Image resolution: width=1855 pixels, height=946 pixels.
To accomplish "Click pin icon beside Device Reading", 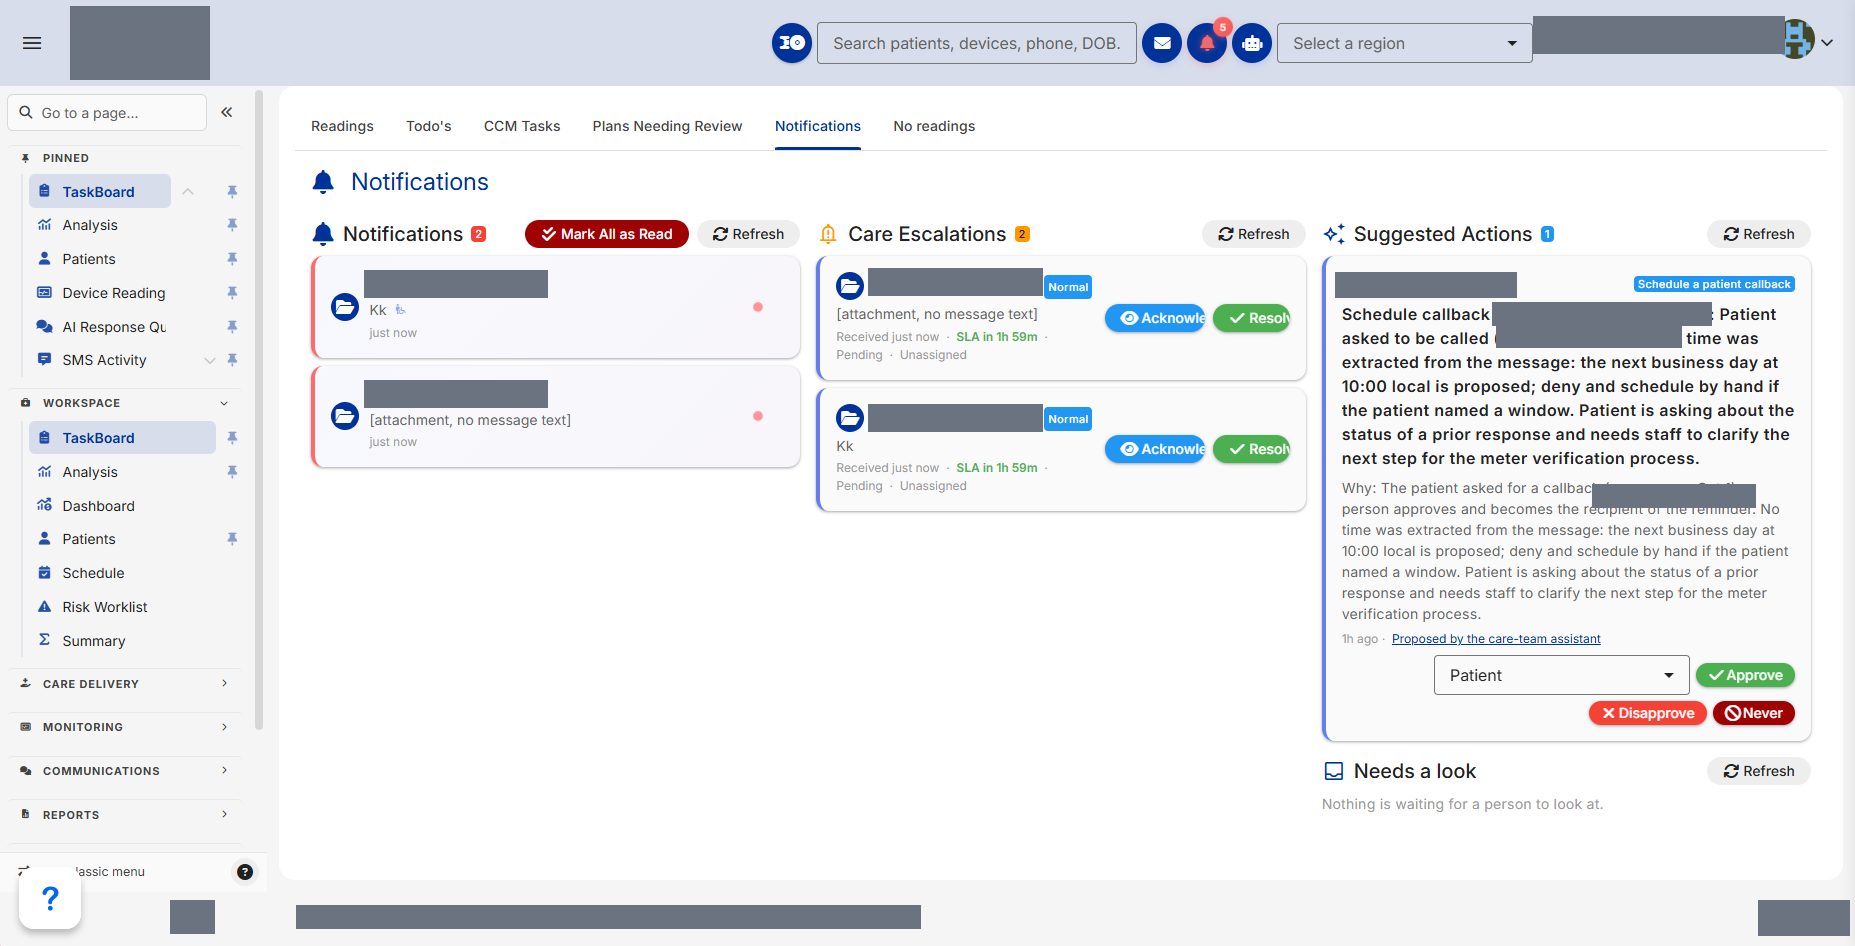I will (x=232, y=293).
